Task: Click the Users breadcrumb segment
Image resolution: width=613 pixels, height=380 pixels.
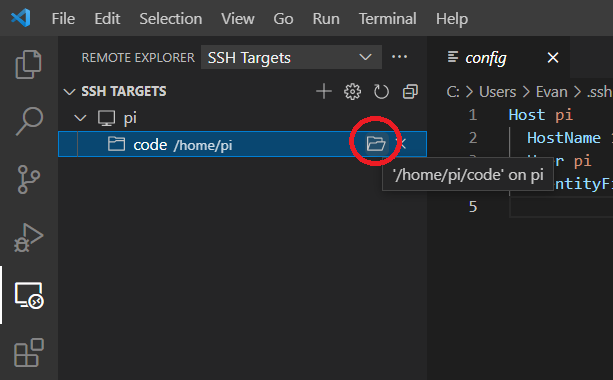Action: pos(497,92)
